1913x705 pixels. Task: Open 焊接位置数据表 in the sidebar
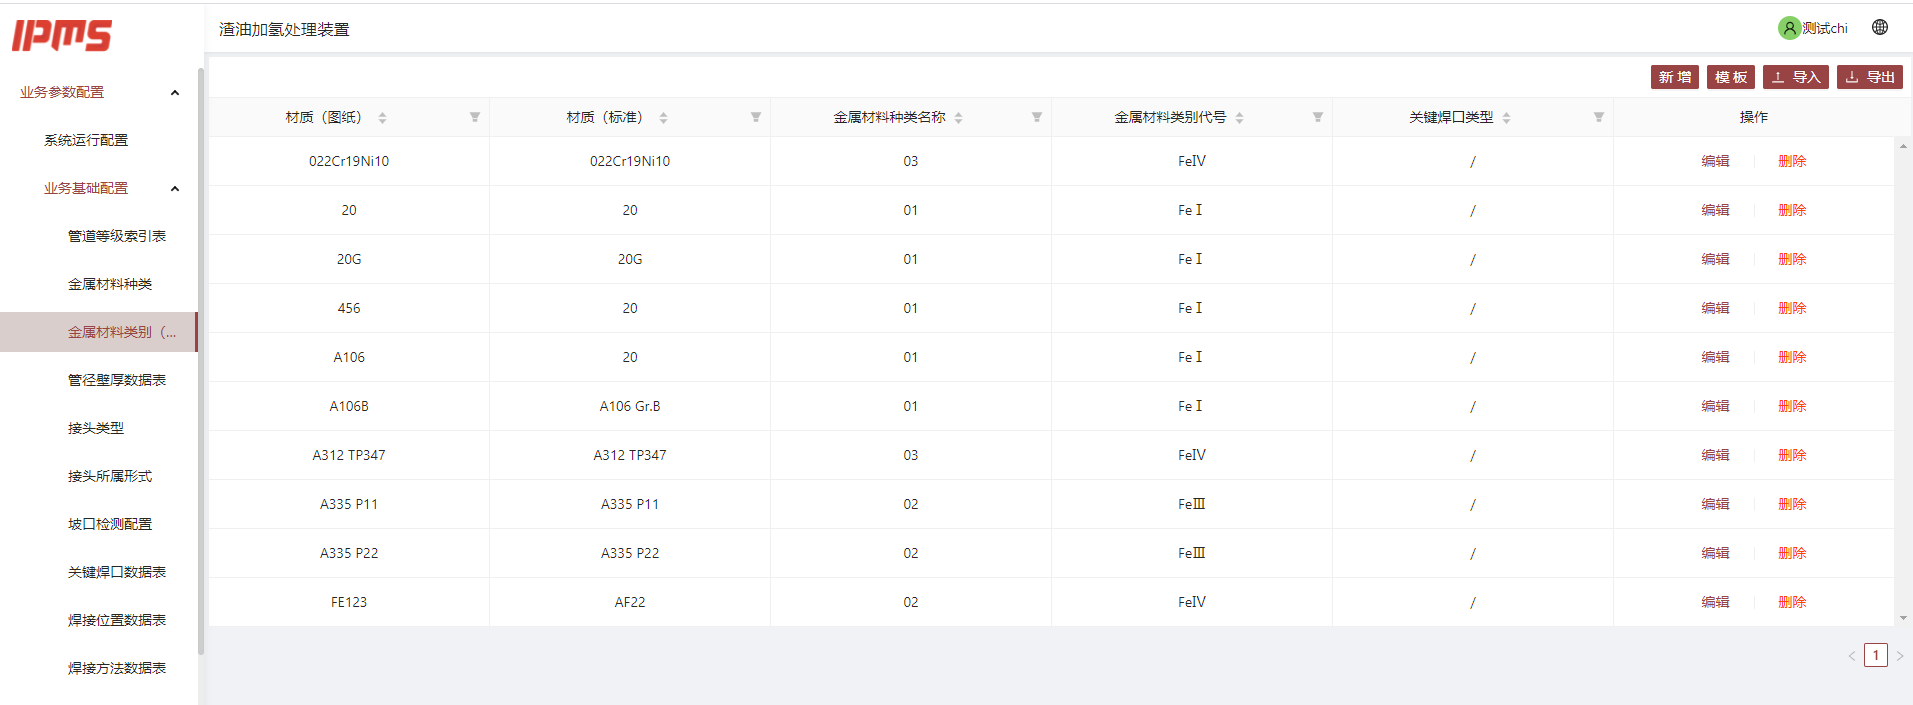pos(117,620)
